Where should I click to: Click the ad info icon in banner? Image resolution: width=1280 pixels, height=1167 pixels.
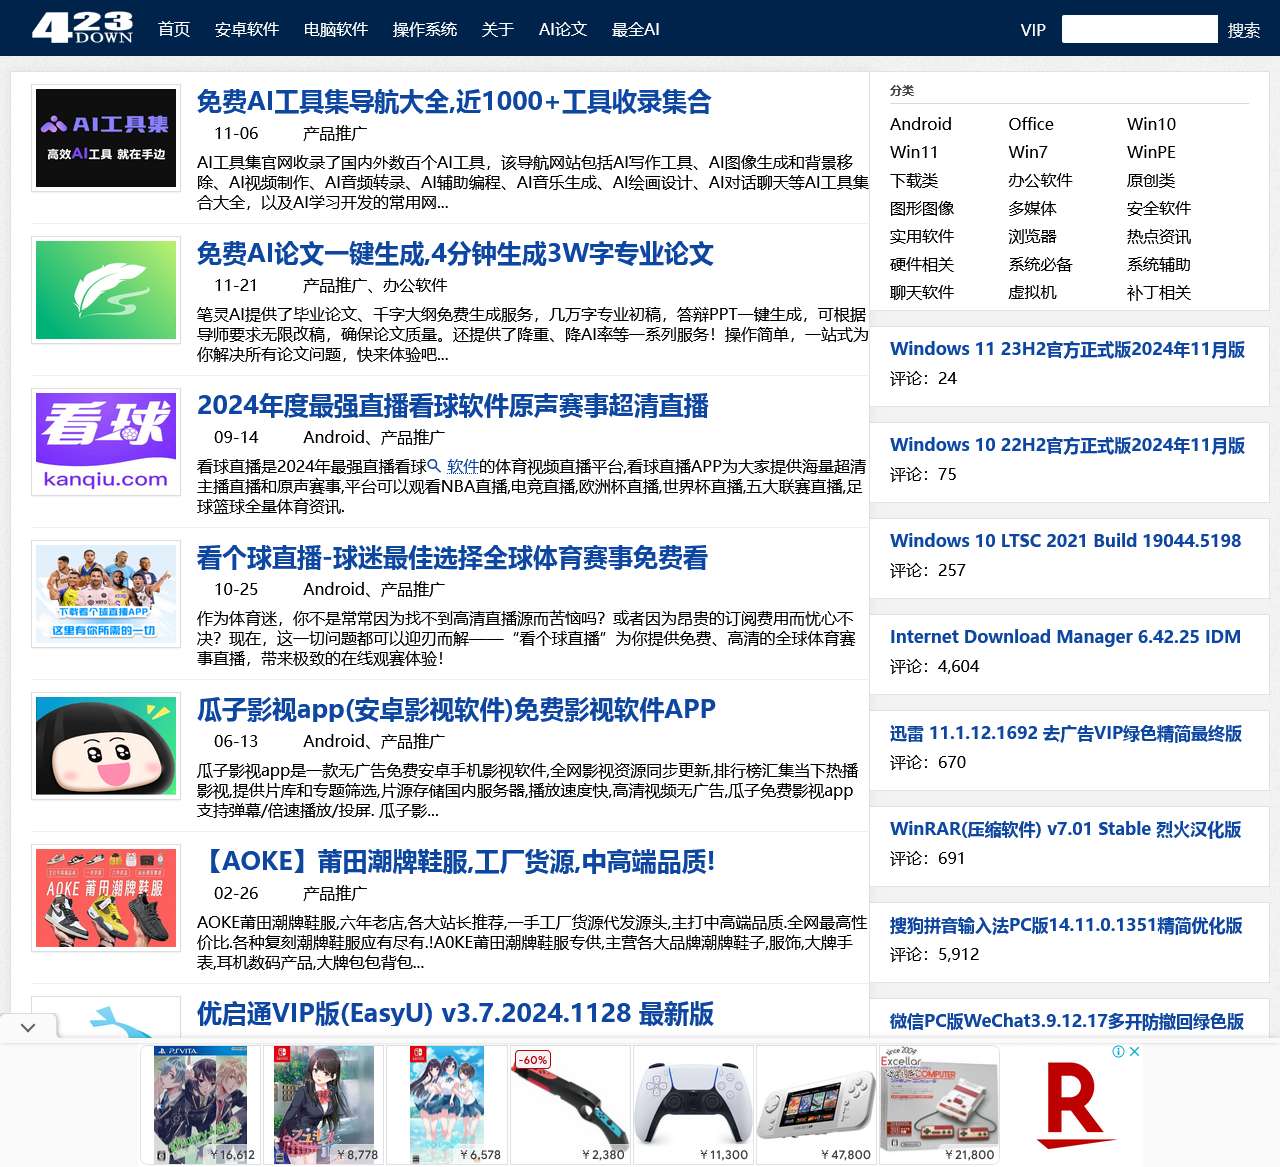tap(1119, 1051)
